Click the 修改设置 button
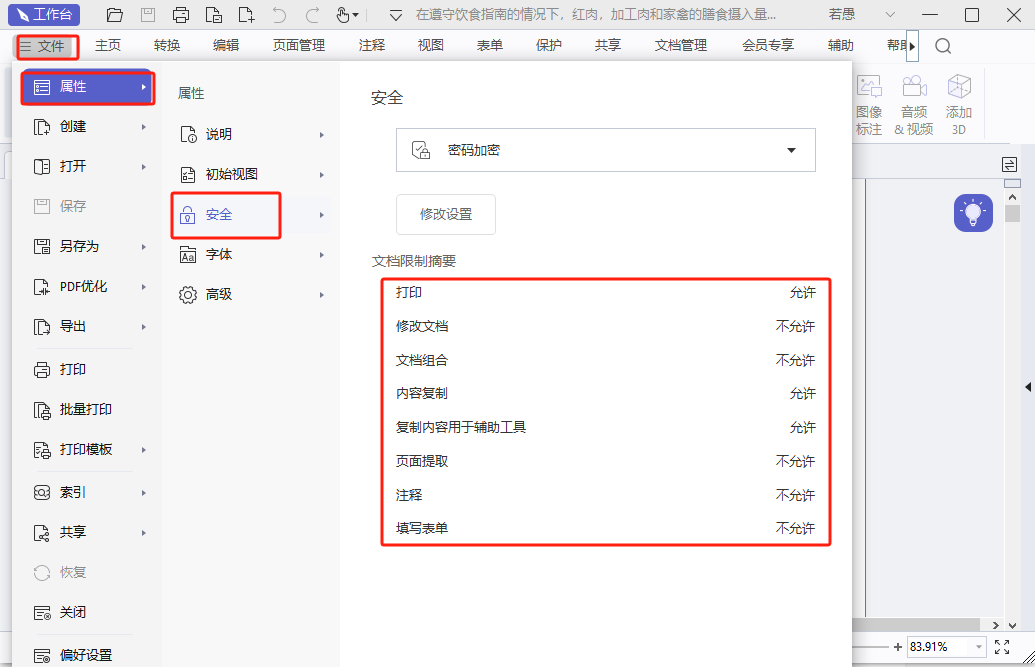 pos(445,214)
